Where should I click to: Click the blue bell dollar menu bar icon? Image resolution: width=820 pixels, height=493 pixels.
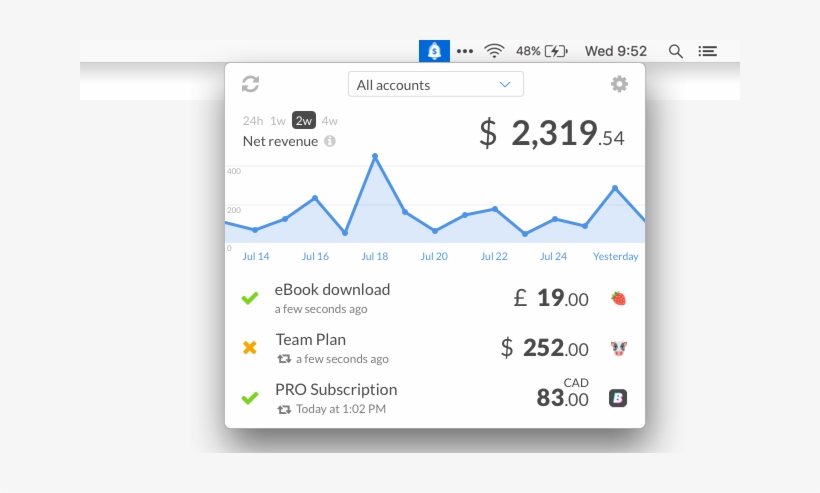434,51
